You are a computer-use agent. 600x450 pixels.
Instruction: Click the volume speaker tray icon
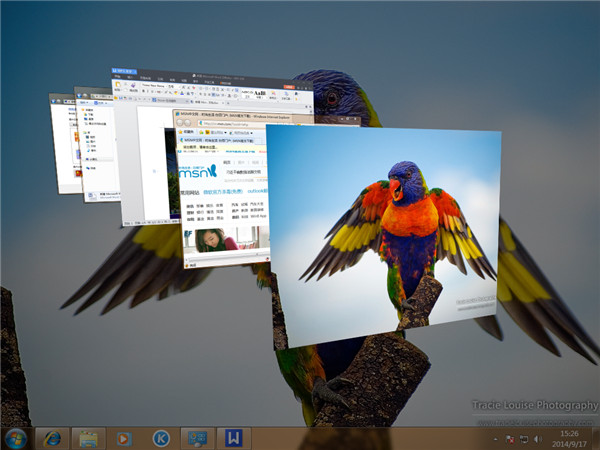537,438
